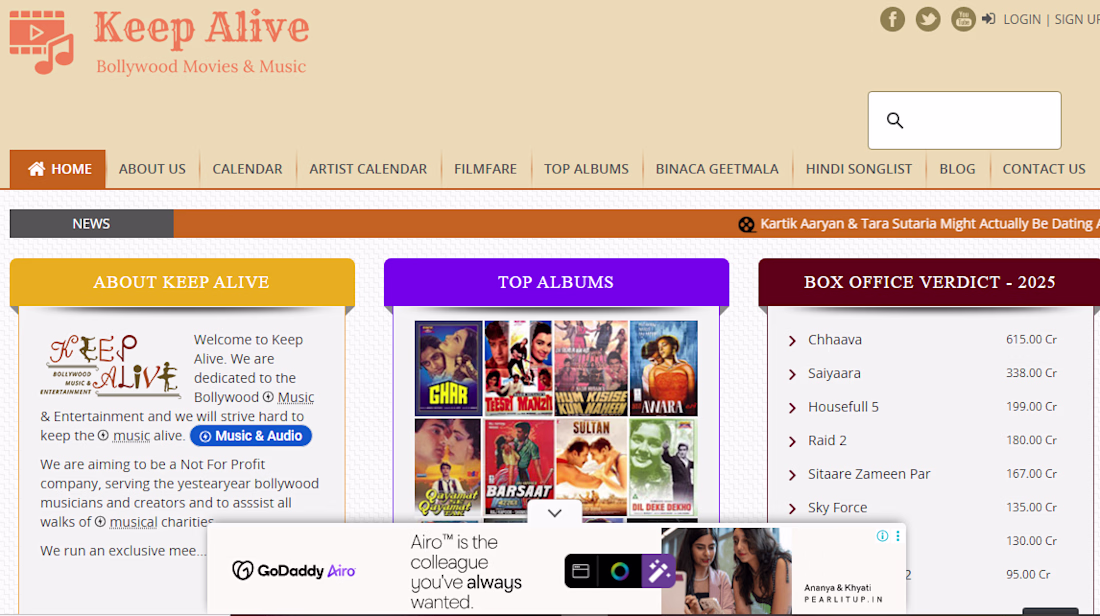This screenshot has width=1100, height=616.
Task: Click the Keep Alive film-and-music logo
Action: [41, 41]
